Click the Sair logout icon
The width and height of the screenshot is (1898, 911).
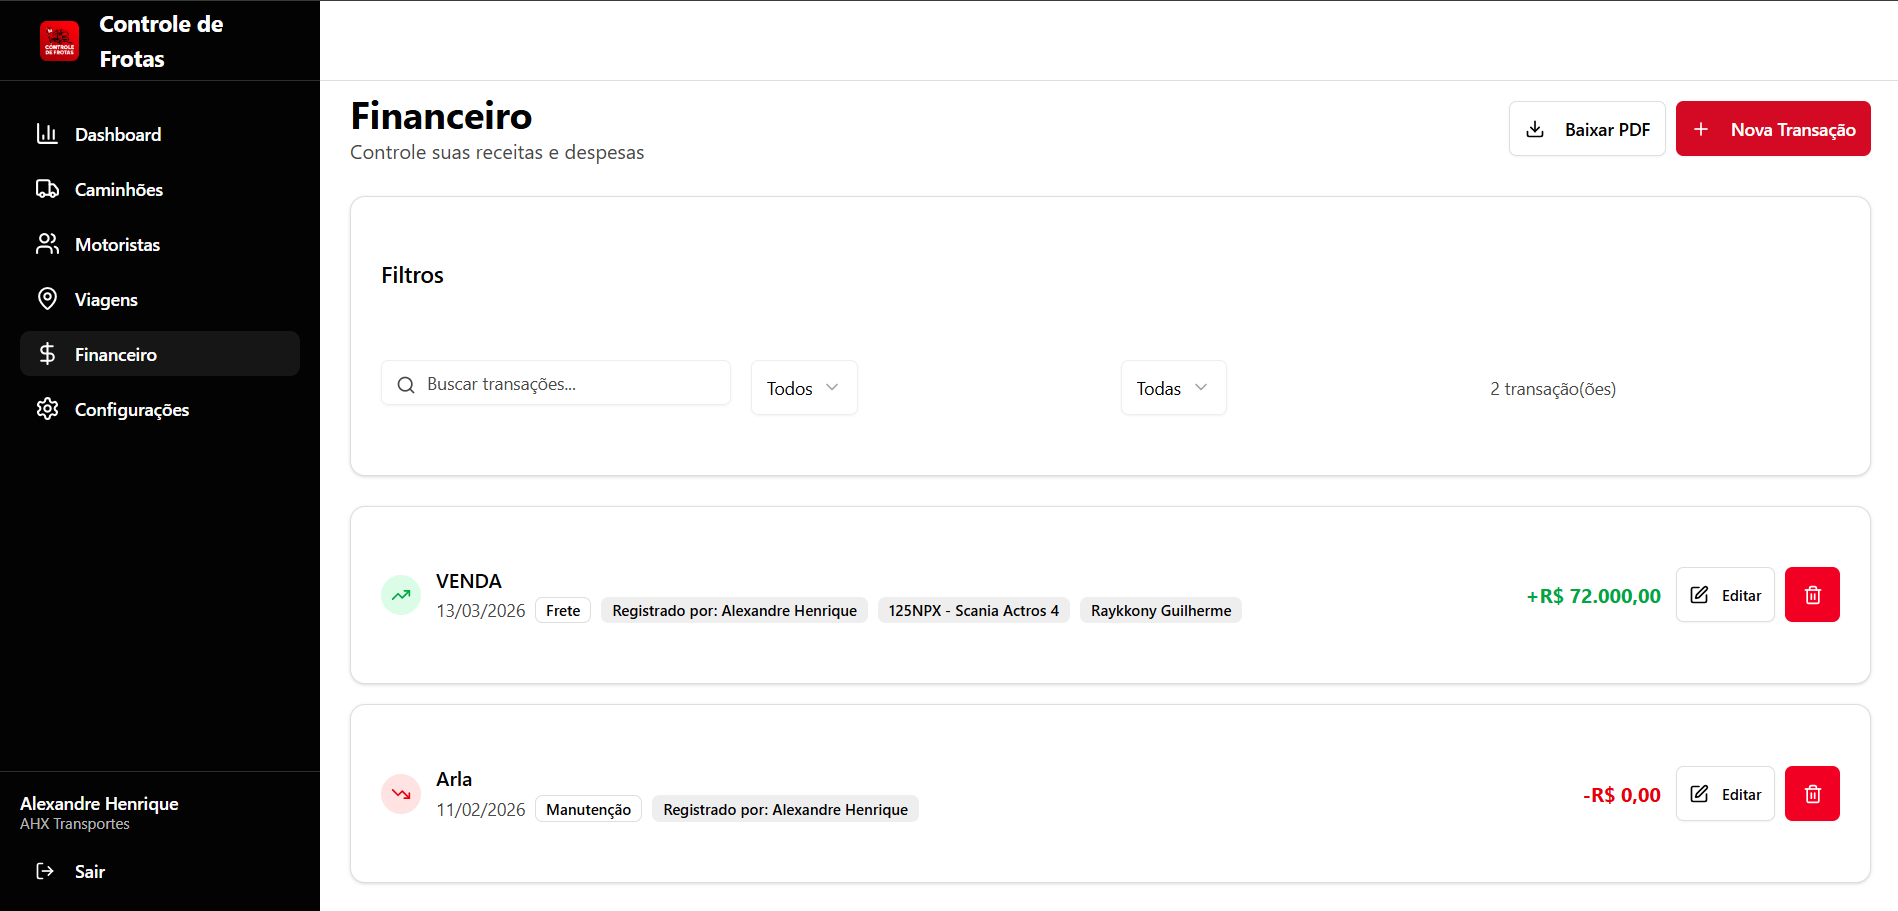(x=46, y=871)
